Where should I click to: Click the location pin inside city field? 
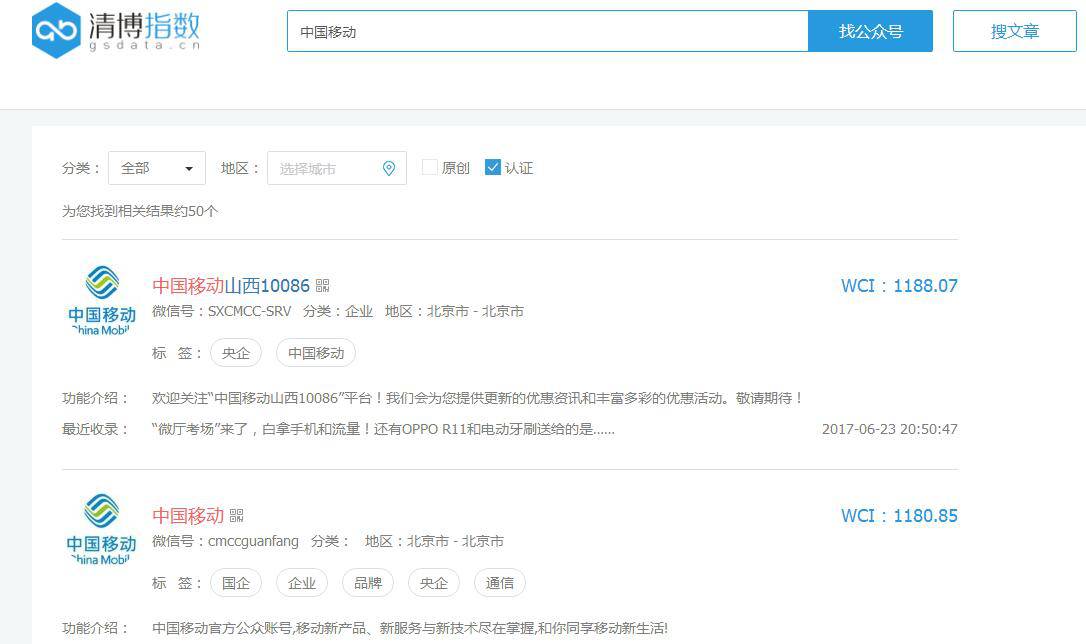[x=390, y=168]
